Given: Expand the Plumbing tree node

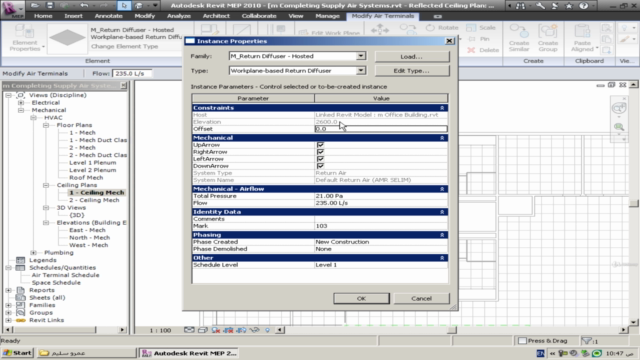Looking at the screenshot, I should [x=33, y=253].
